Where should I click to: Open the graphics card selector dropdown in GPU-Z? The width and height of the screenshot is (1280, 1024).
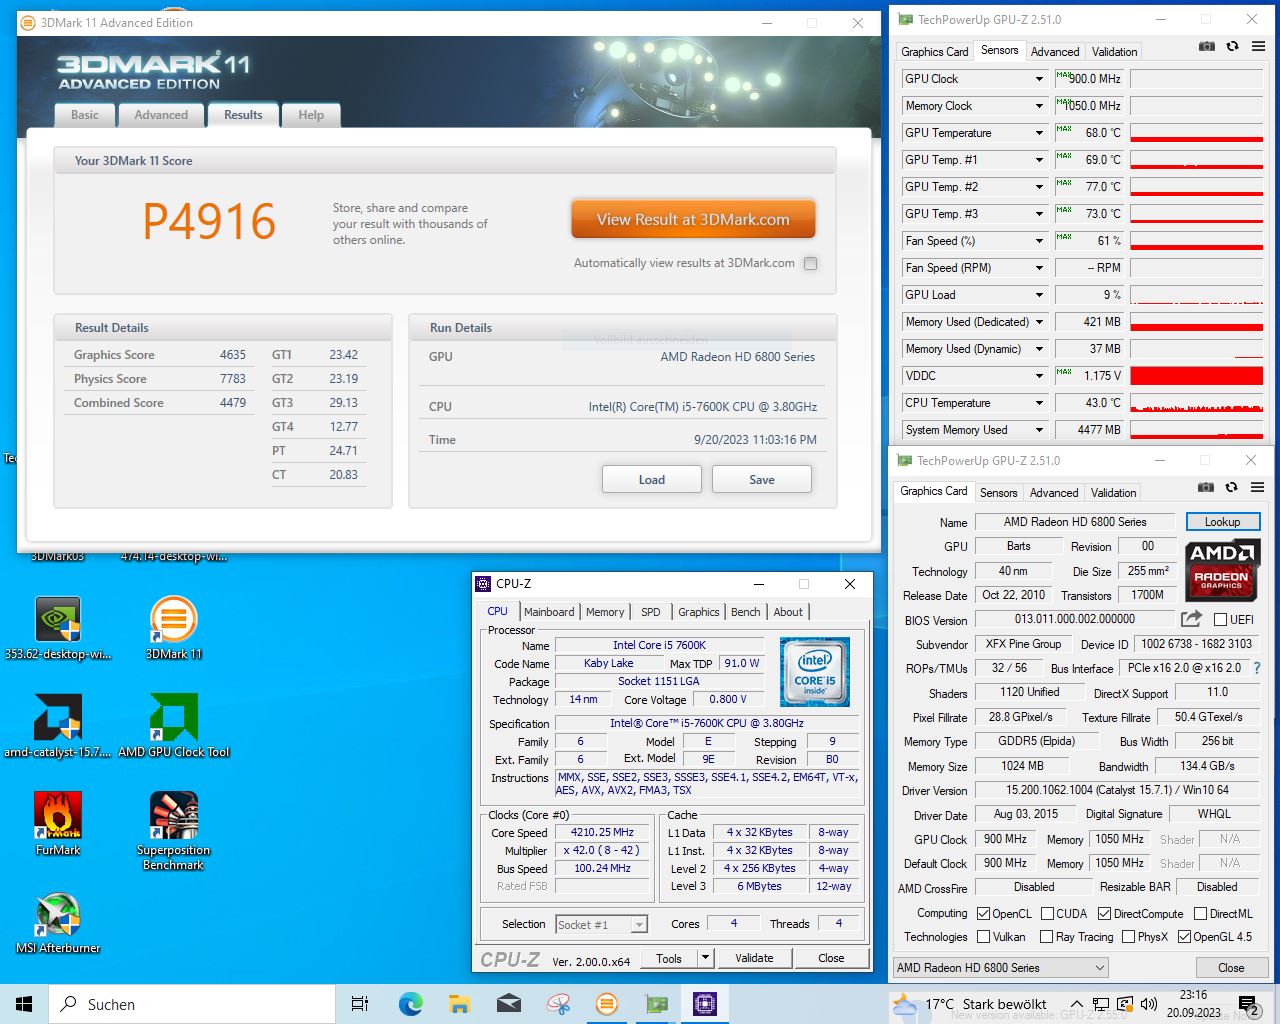point(1098,967)
